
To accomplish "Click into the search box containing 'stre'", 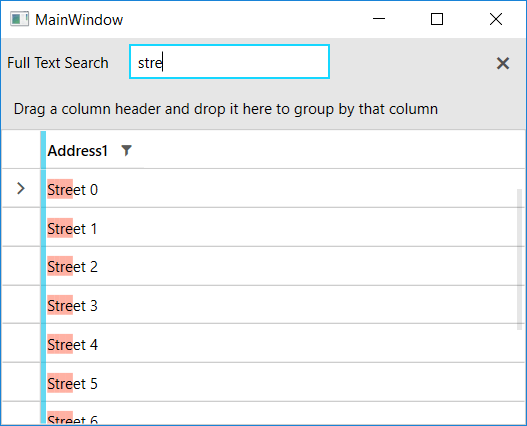I will [x=229, y=62].
